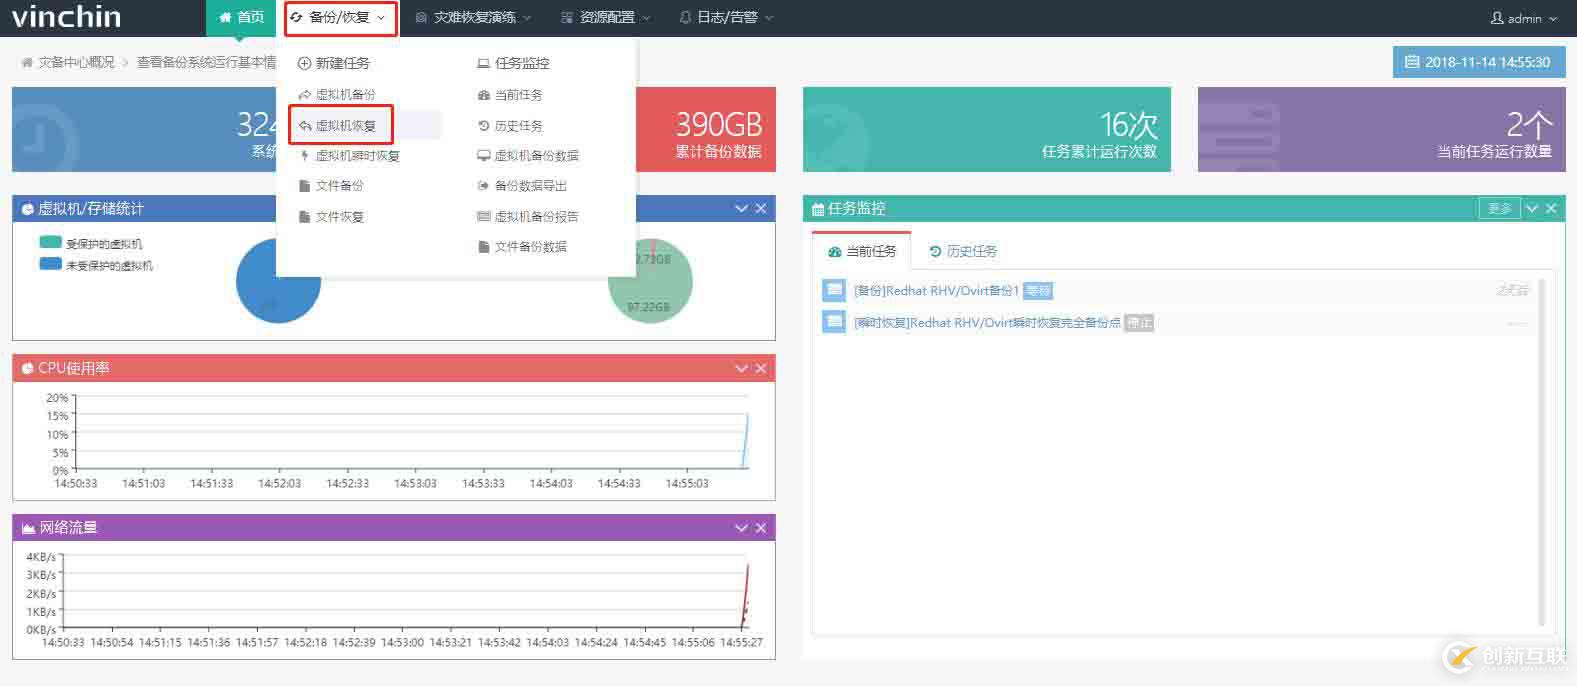Toggle the 未受保护的虚拟机 legend swatch
This screenshot has width=1577, height=686.
pyautogui.click(x=50, y=264)
